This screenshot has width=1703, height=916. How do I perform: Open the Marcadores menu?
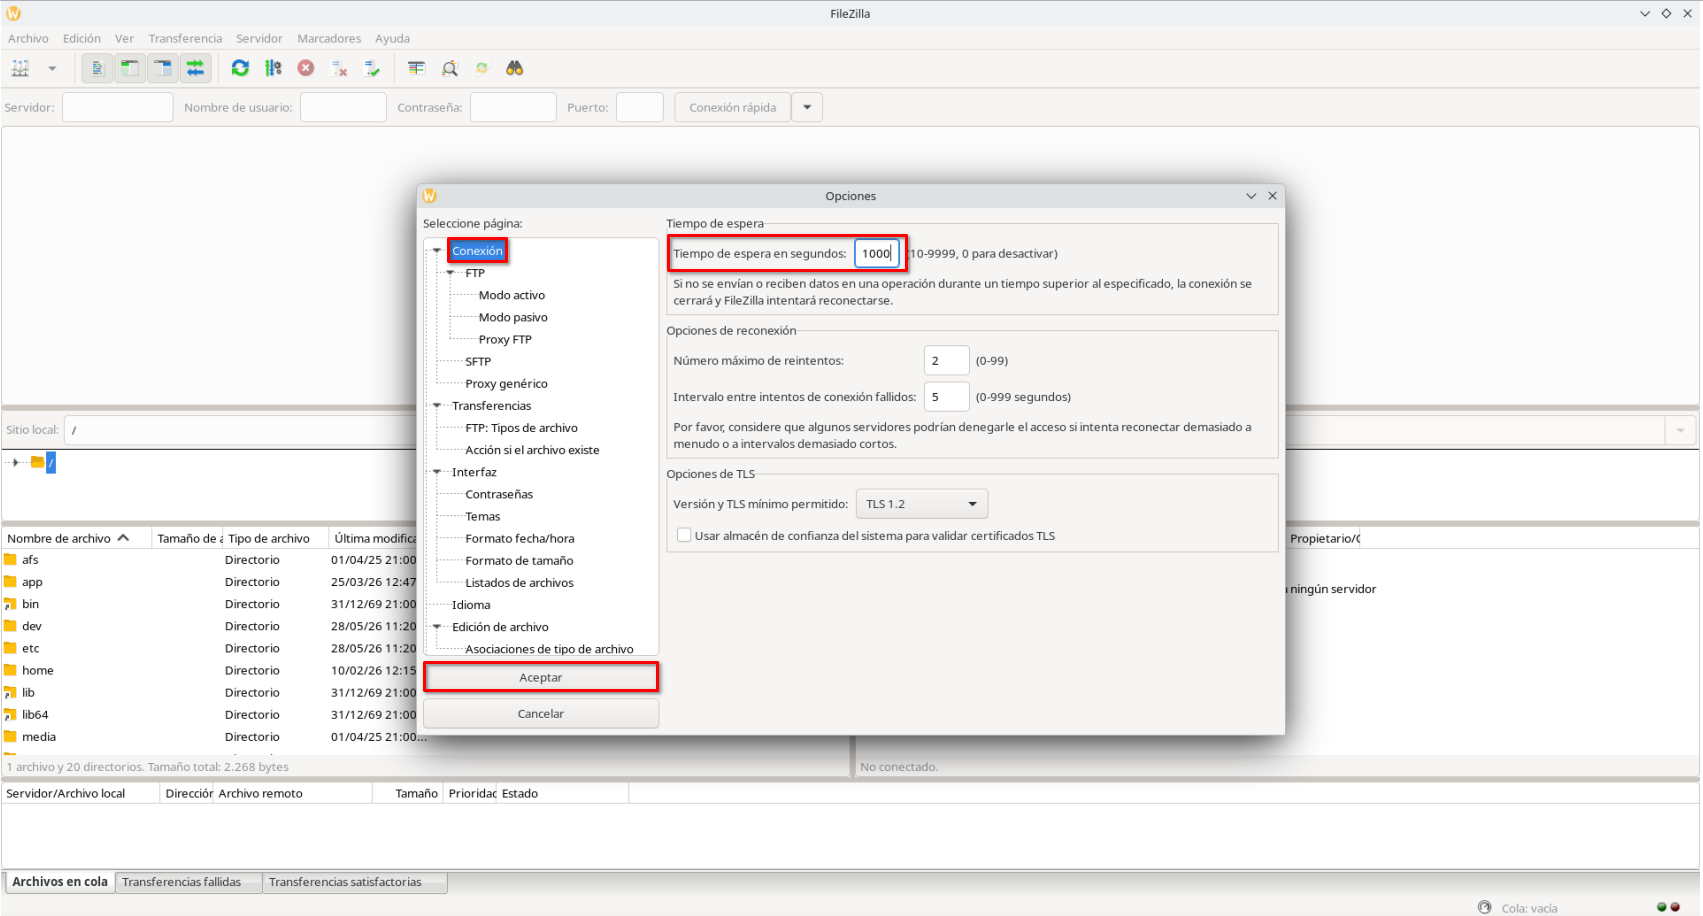point(329,39)
